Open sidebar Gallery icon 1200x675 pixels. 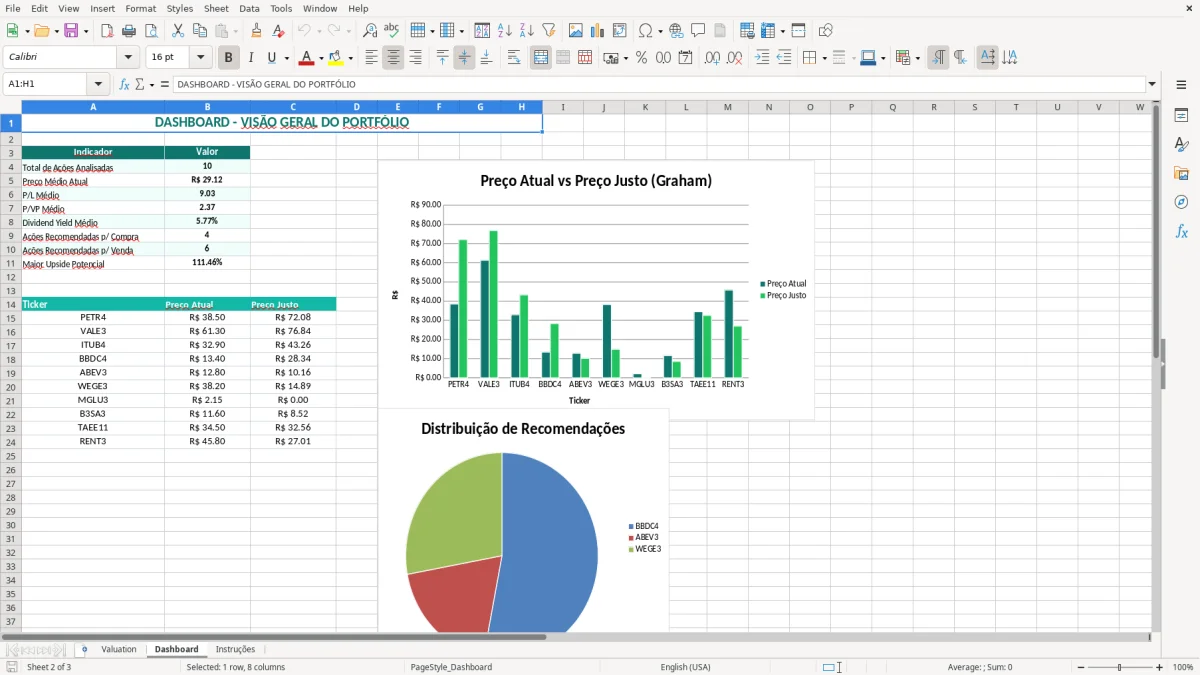(1181, 174)
